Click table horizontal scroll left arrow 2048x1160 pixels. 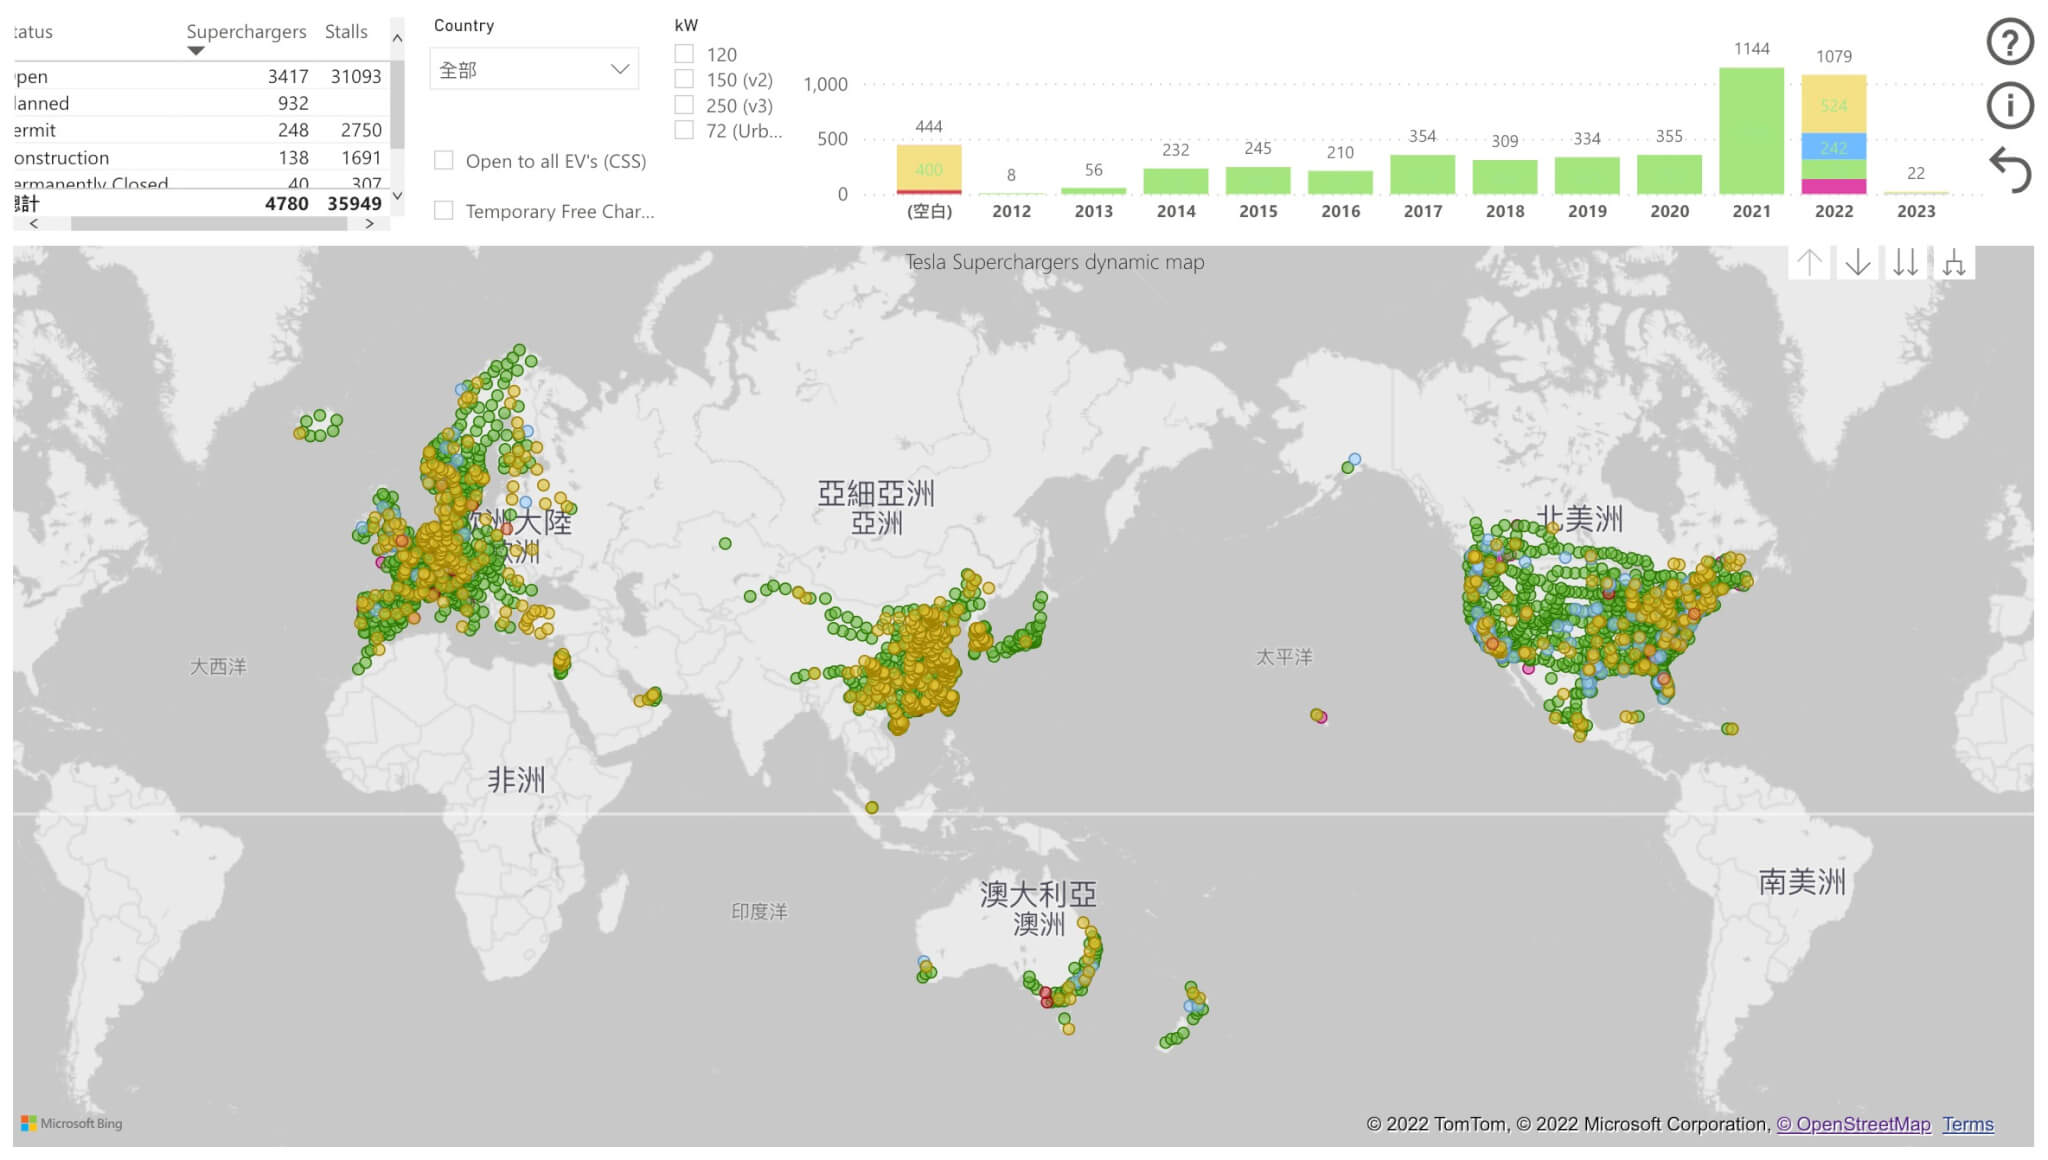coord(34,224)
